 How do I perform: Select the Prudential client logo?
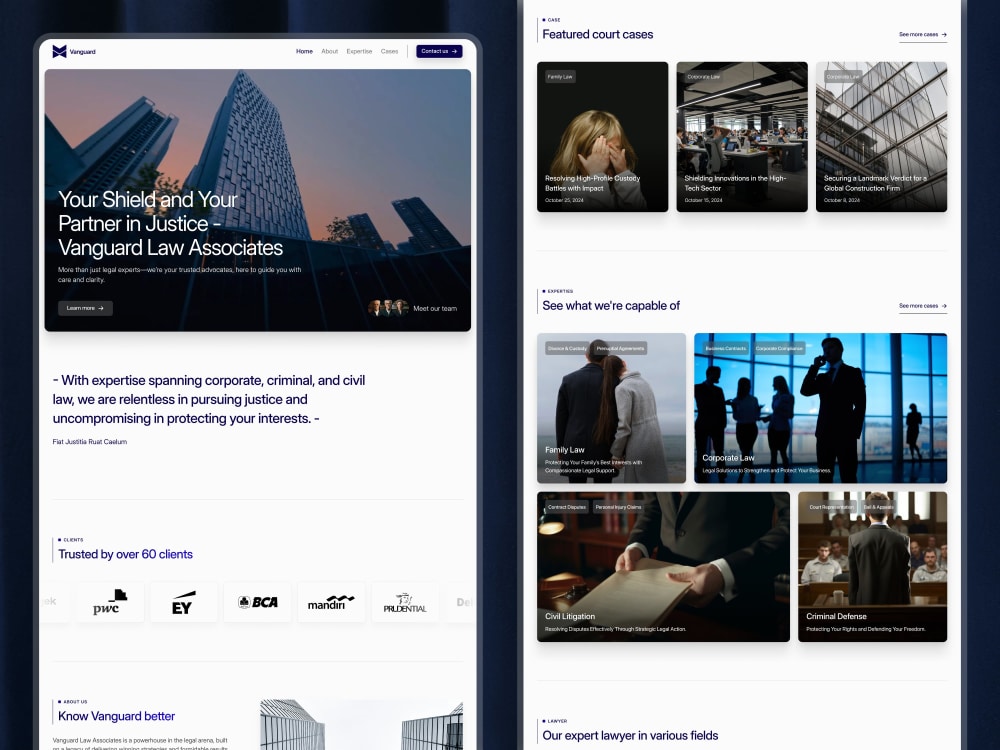click(x=405, y=602)
